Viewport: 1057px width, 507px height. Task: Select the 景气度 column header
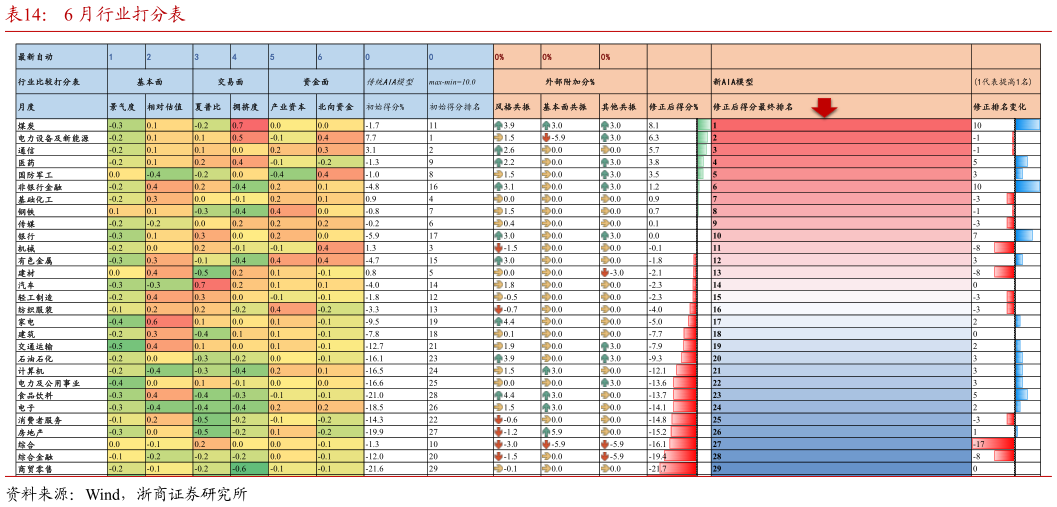pyautogui.click(x=125, y=106)
